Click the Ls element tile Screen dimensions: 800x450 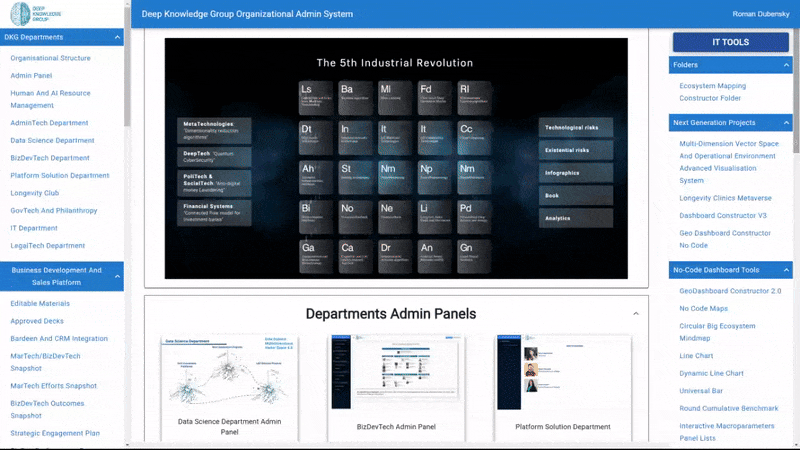[316, 97]
